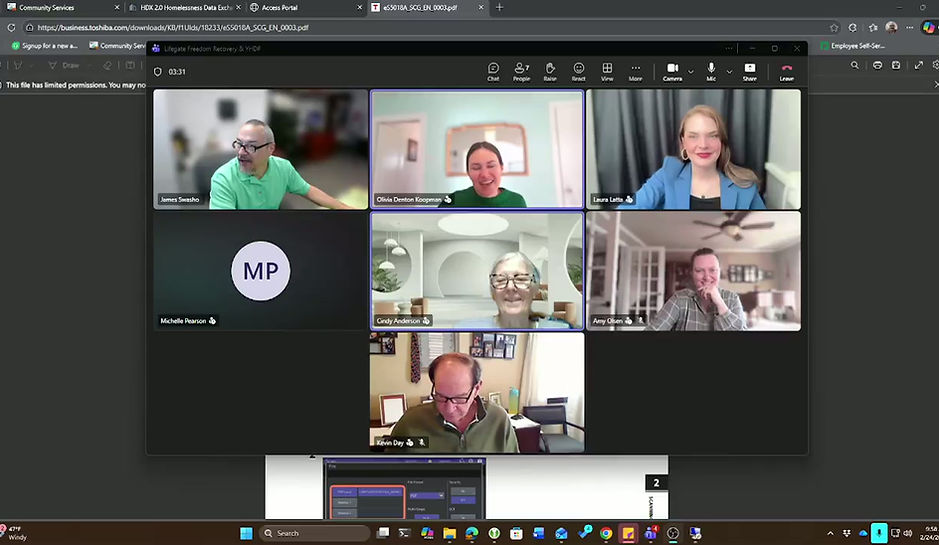Open the Windows Start menu
The image size is (939, 545).
[x=246, y=533]
